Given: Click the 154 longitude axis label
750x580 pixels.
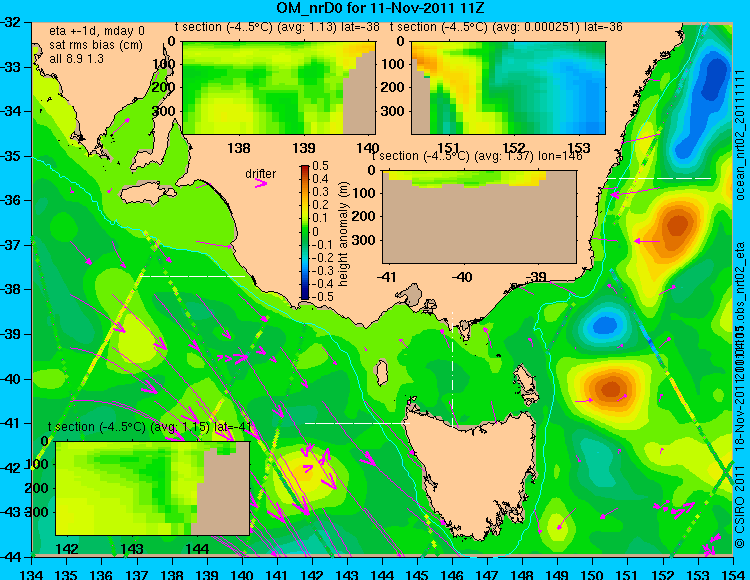Looking at the screenshot, I should click(732, 573).
